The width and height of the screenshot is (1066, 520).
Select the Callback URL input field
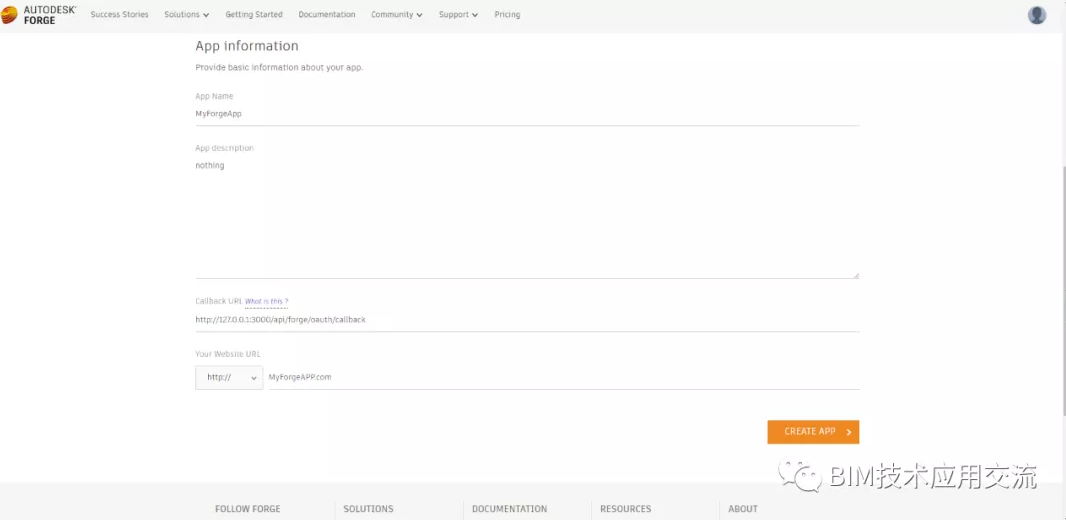pyautogui.click(x=526, y=320)
